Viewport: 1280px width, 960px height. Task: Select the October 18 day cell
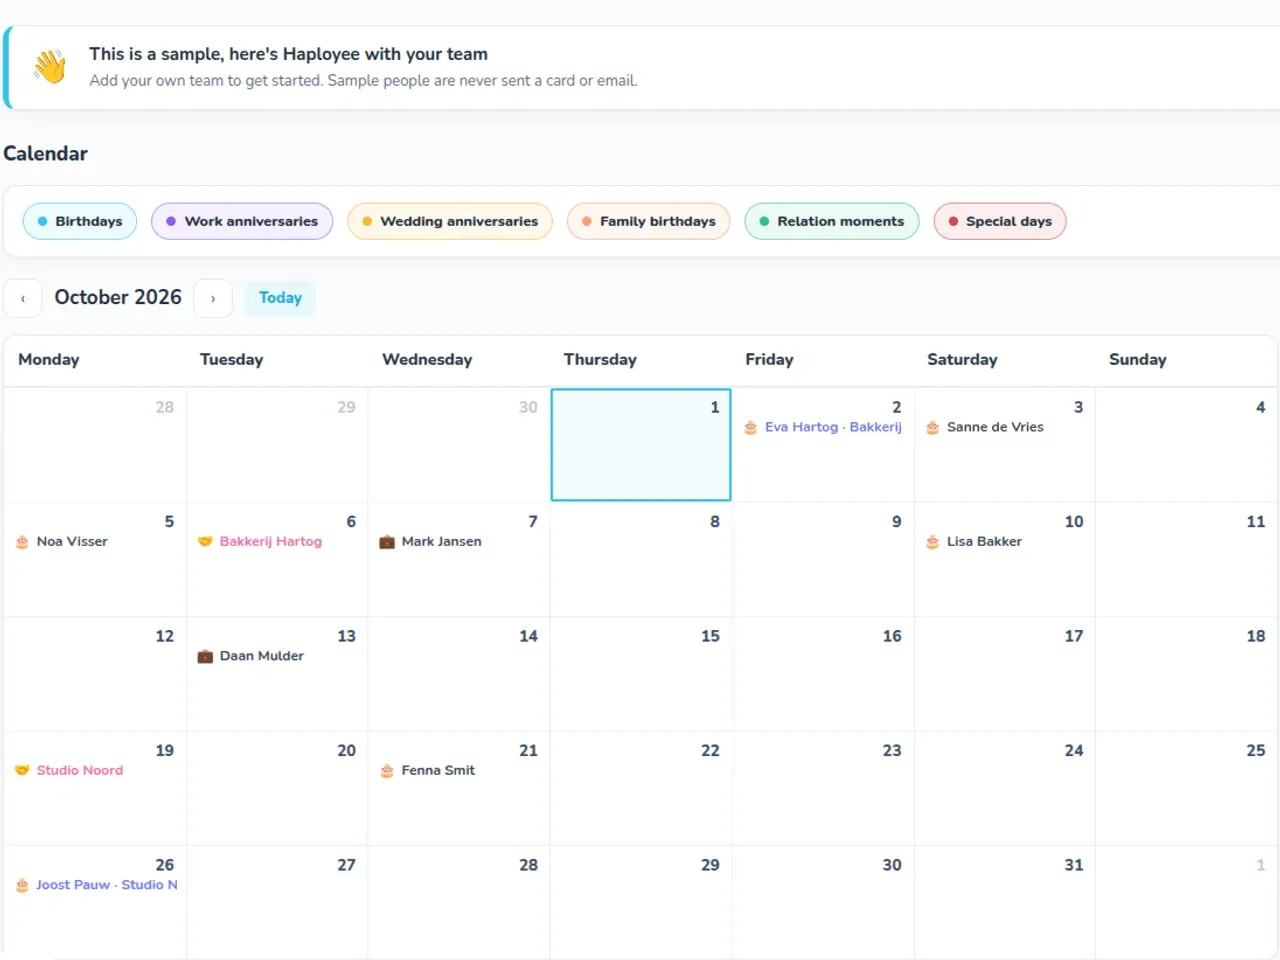(1187, 674)
